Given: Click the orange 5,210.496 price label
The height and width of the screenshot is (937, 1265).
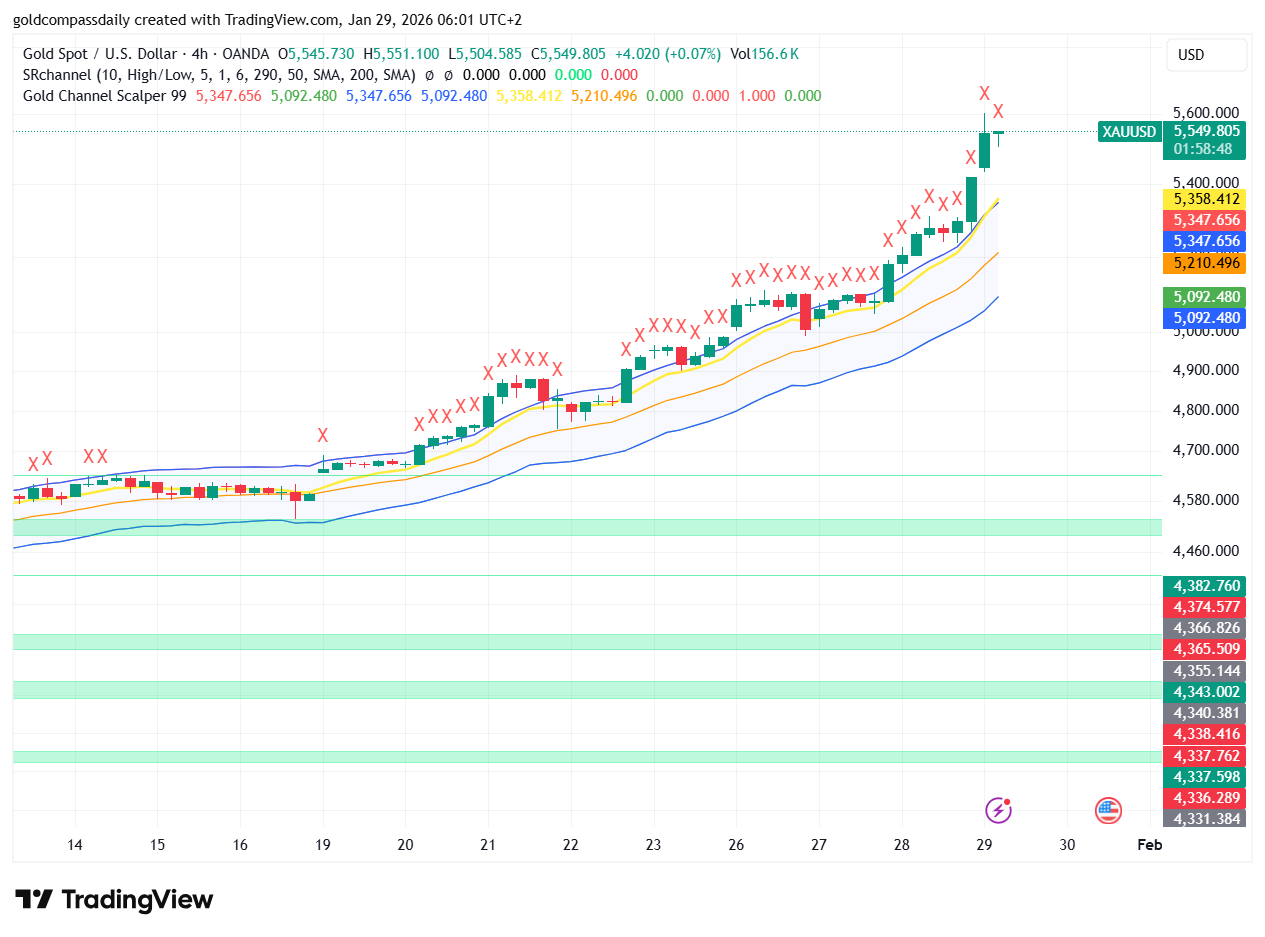Looking at the screenshot, I should (x=1205, y=264).
